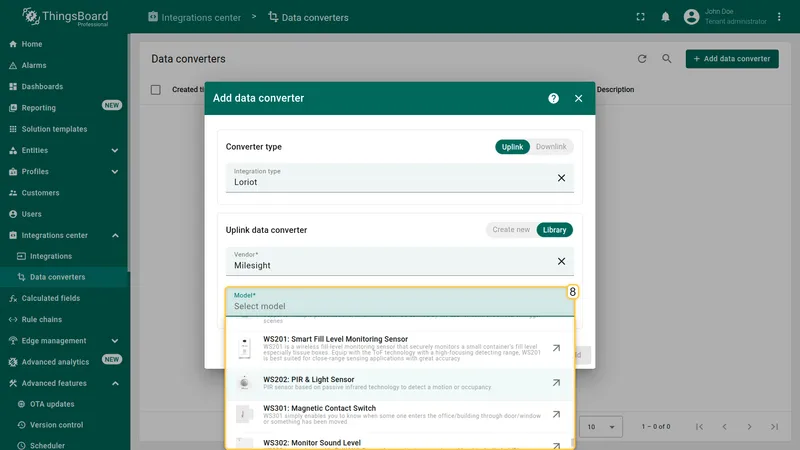Open Home in the sidebar
The image size is (800, 450).
click(64, 44)
